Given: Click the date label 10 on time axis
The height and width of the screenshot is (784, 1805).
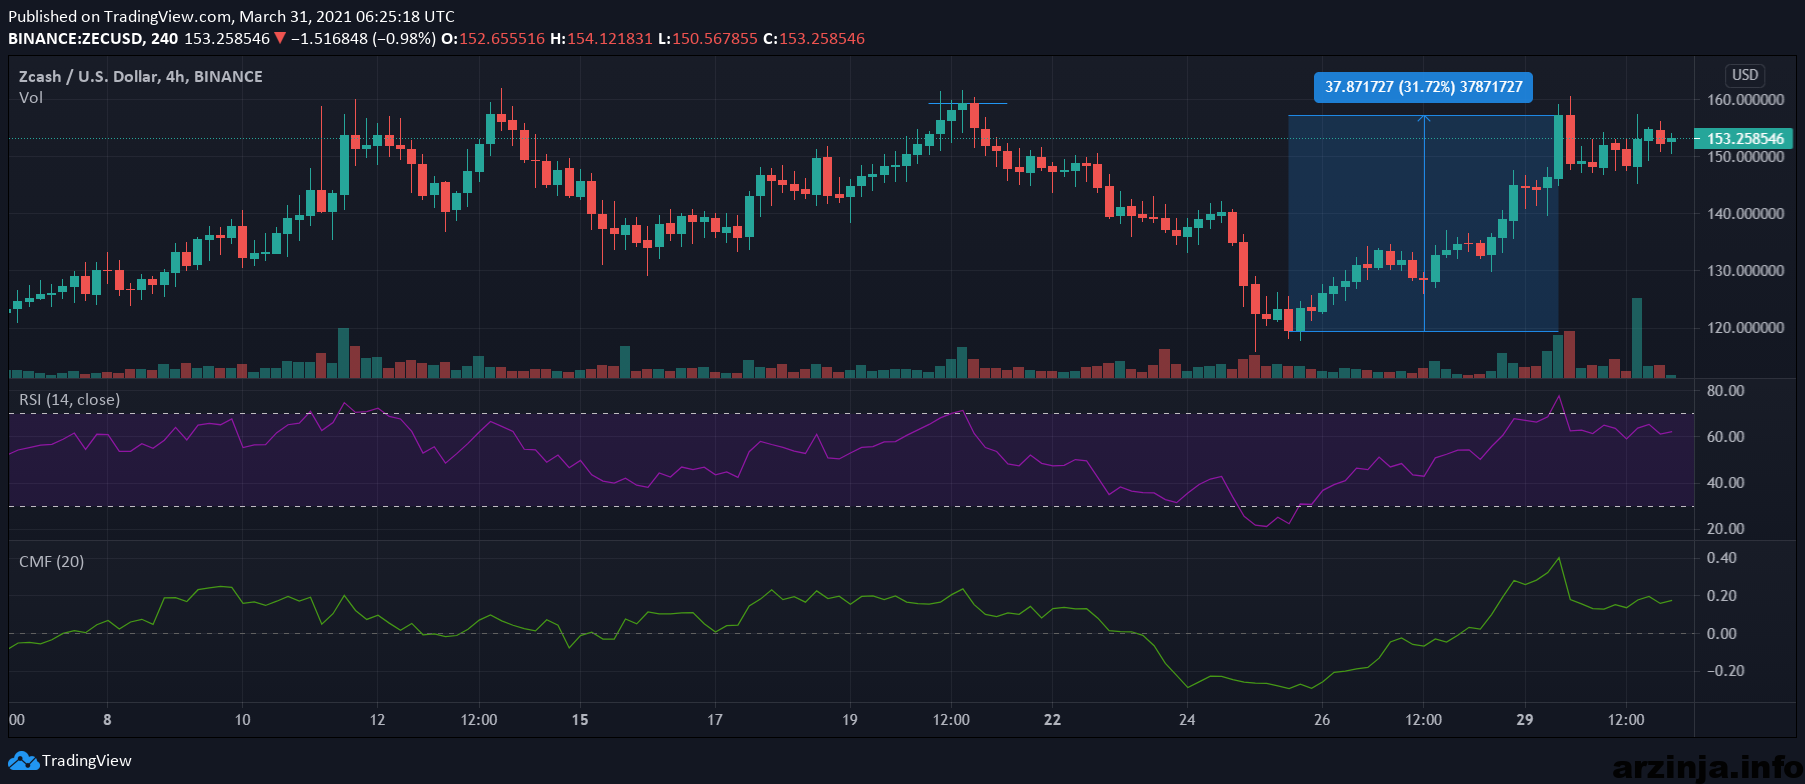Looking at the screenshot, I should 242,720.
